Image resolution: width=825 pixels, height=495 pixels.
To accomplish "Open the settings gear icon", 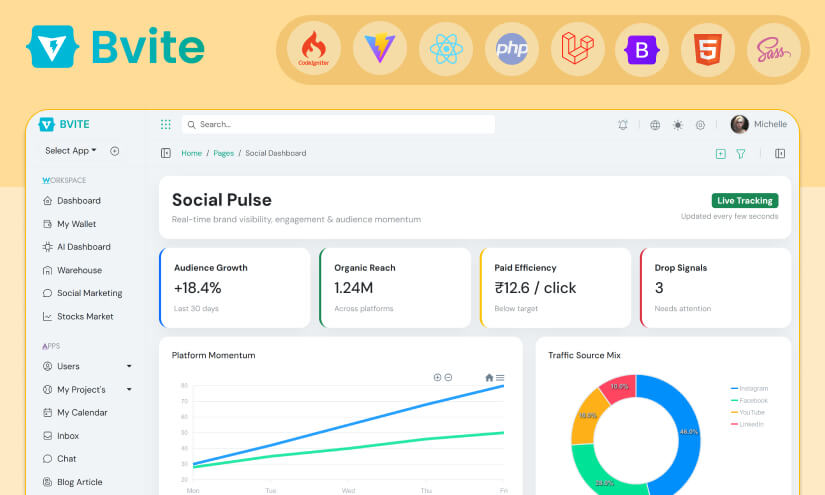I will [700, 125].
